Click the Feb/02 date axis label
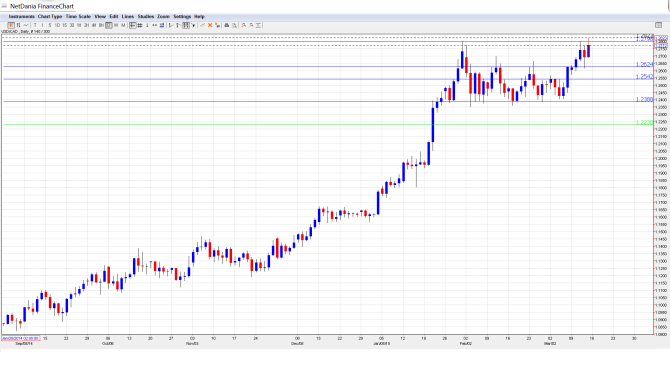The width and height of the screenshot is (670, 377). point(465,344)
